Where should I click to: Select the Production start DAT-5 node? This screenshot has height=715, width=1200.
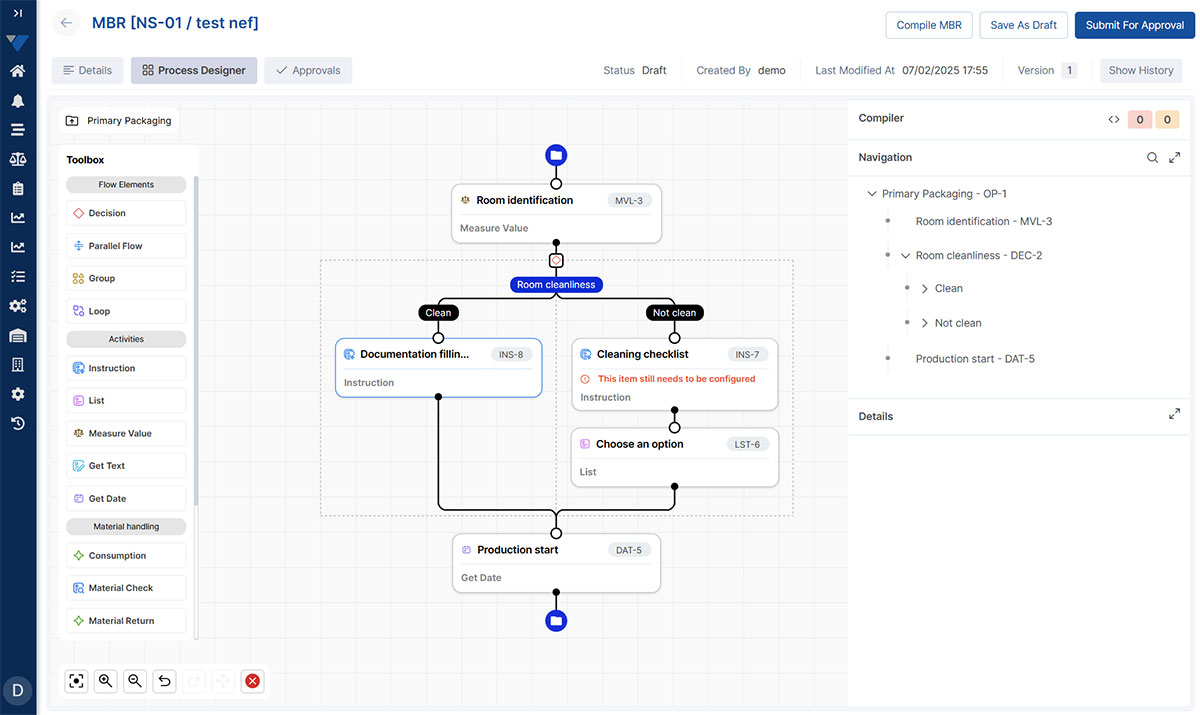click(x=556, y=563)
